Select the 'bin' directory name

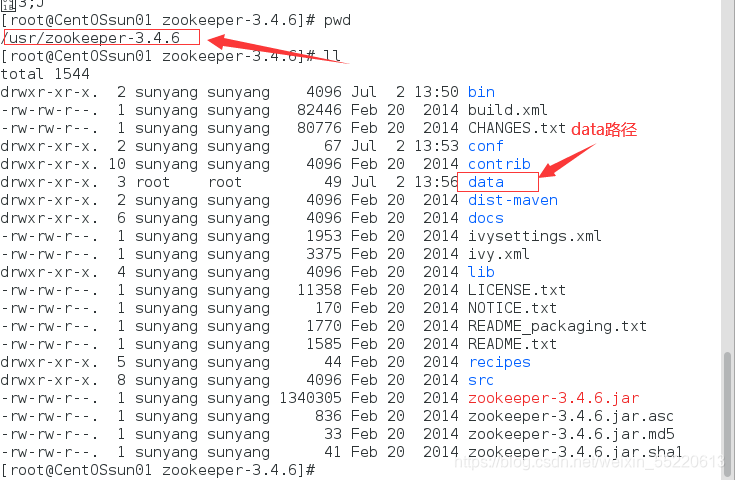click(481, 92)
